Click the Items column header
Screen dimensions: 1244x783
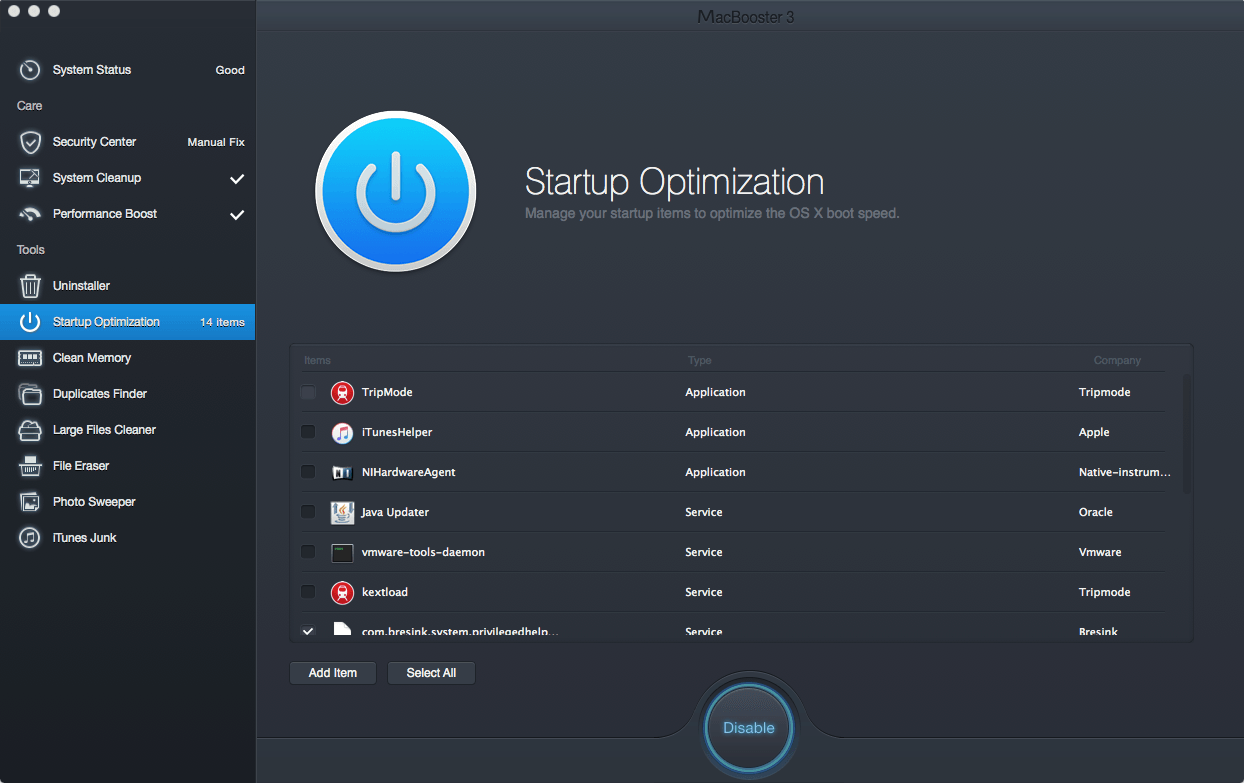point(317,360)
